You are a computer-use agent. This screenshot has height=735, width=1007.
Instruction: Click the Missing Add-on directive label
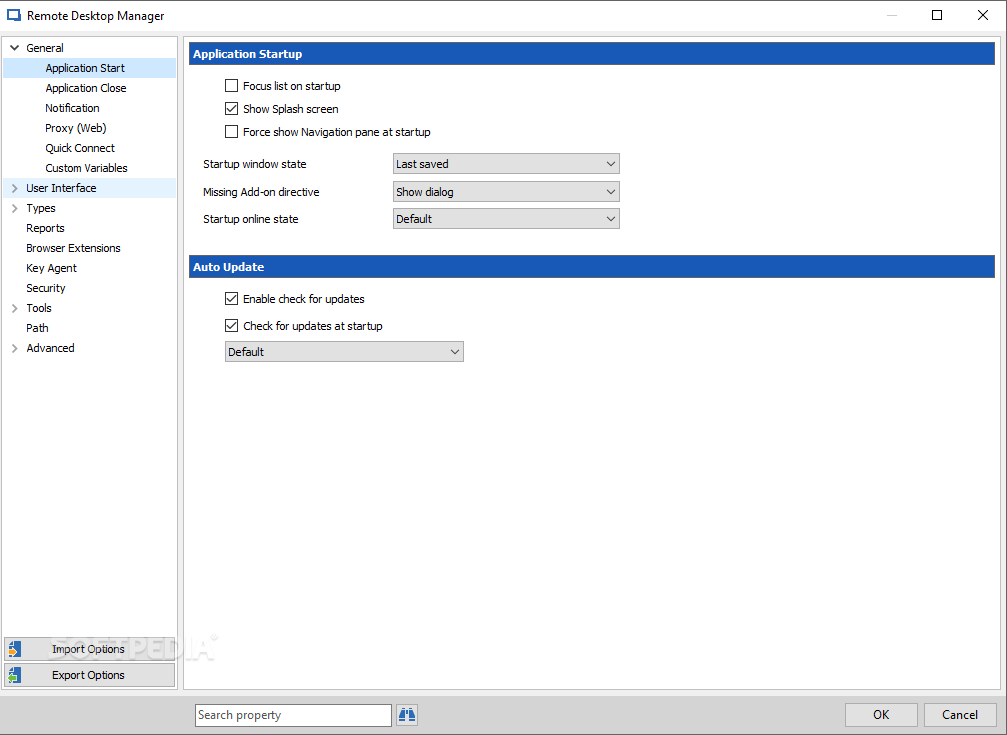coord(261,191)
